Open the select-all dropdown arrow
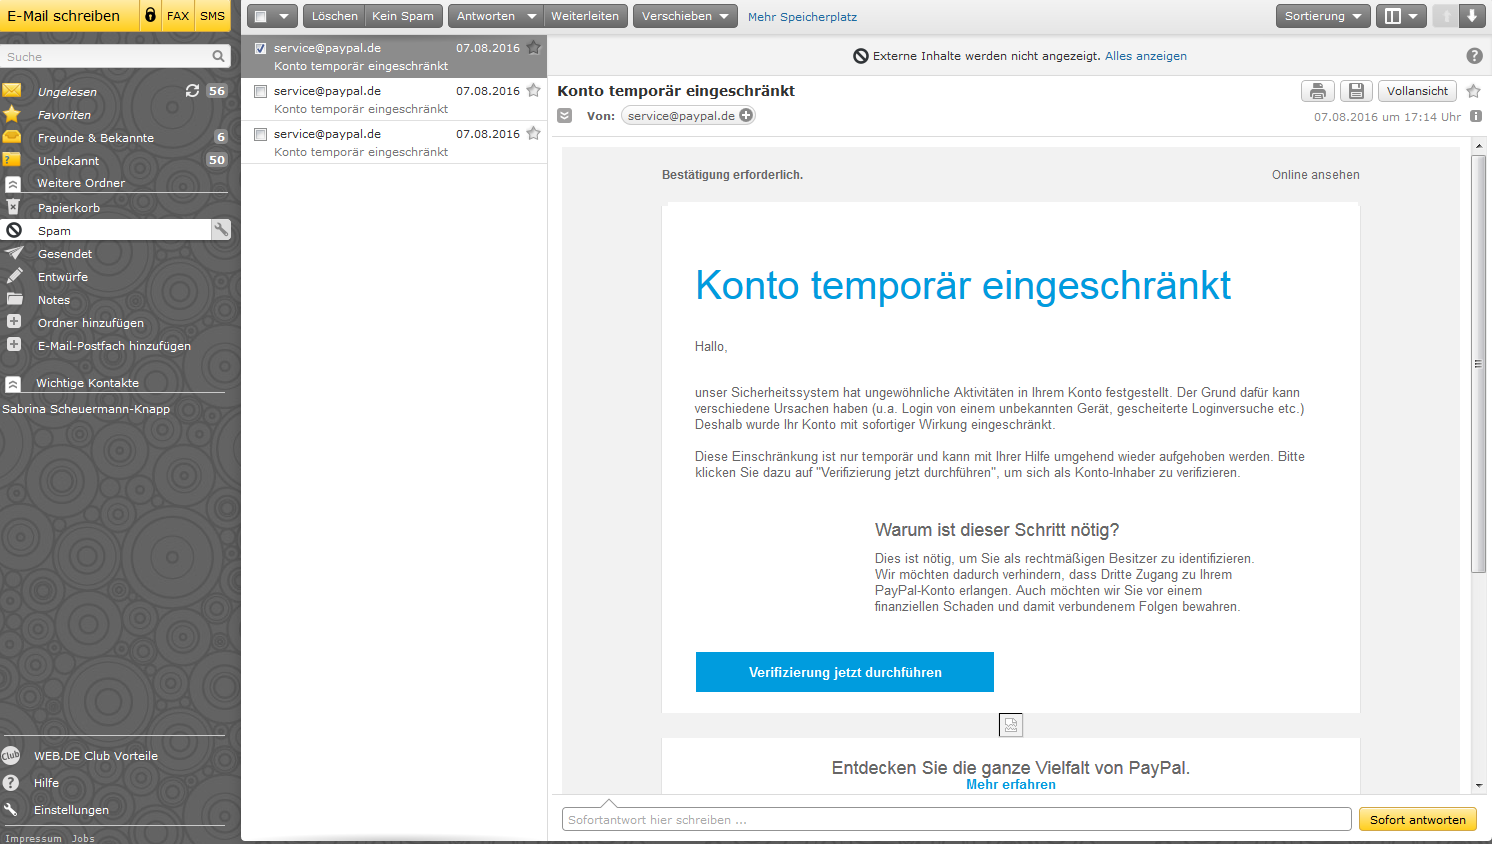 coord(284,16)
